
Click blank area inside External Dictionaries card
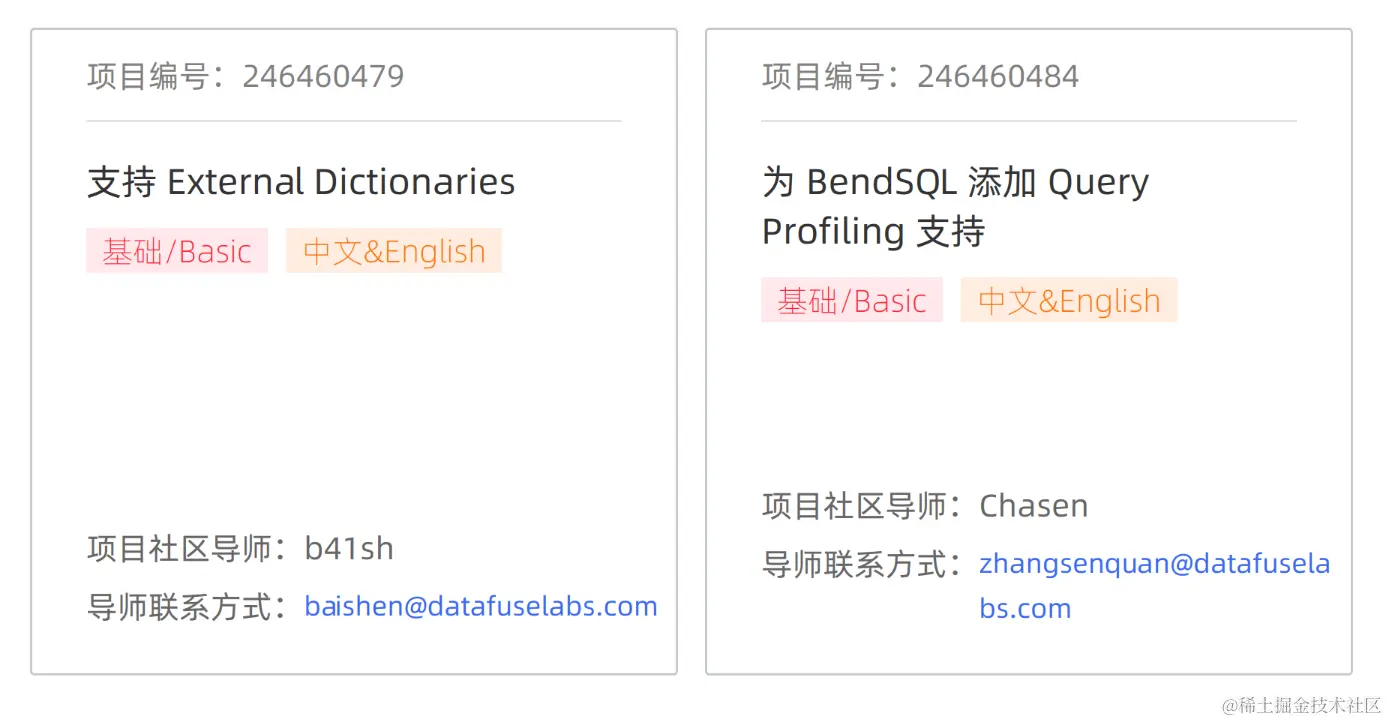(354, 400)
